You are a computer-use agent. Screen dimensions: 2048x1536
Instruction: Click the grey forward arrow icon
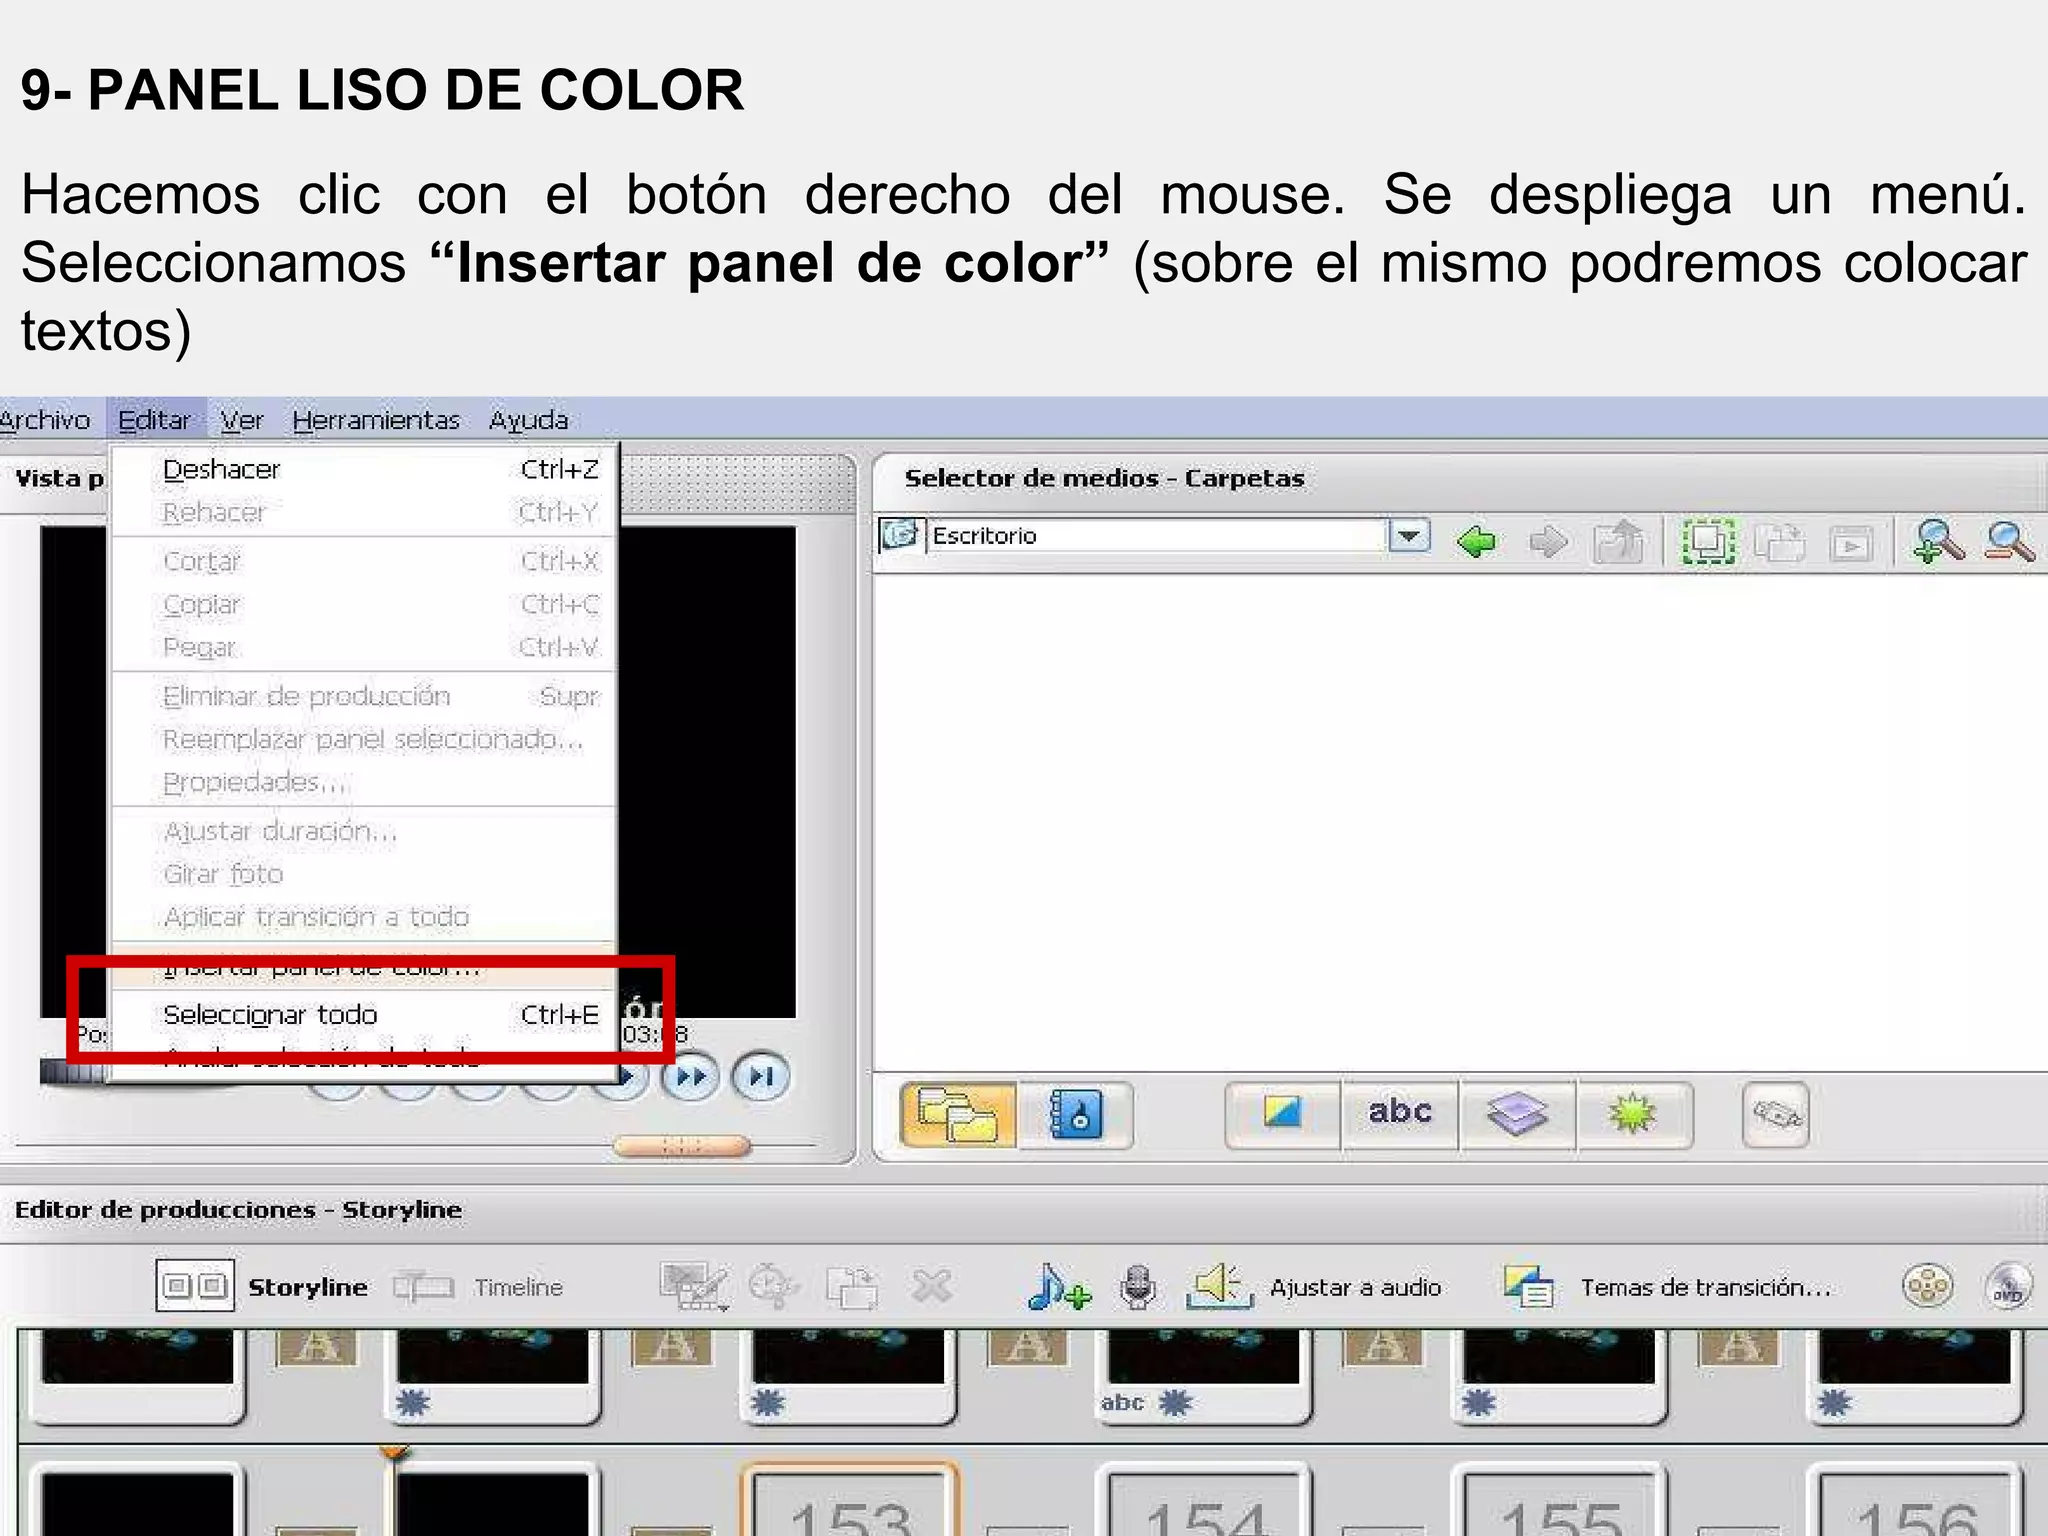pos(1549,542)
